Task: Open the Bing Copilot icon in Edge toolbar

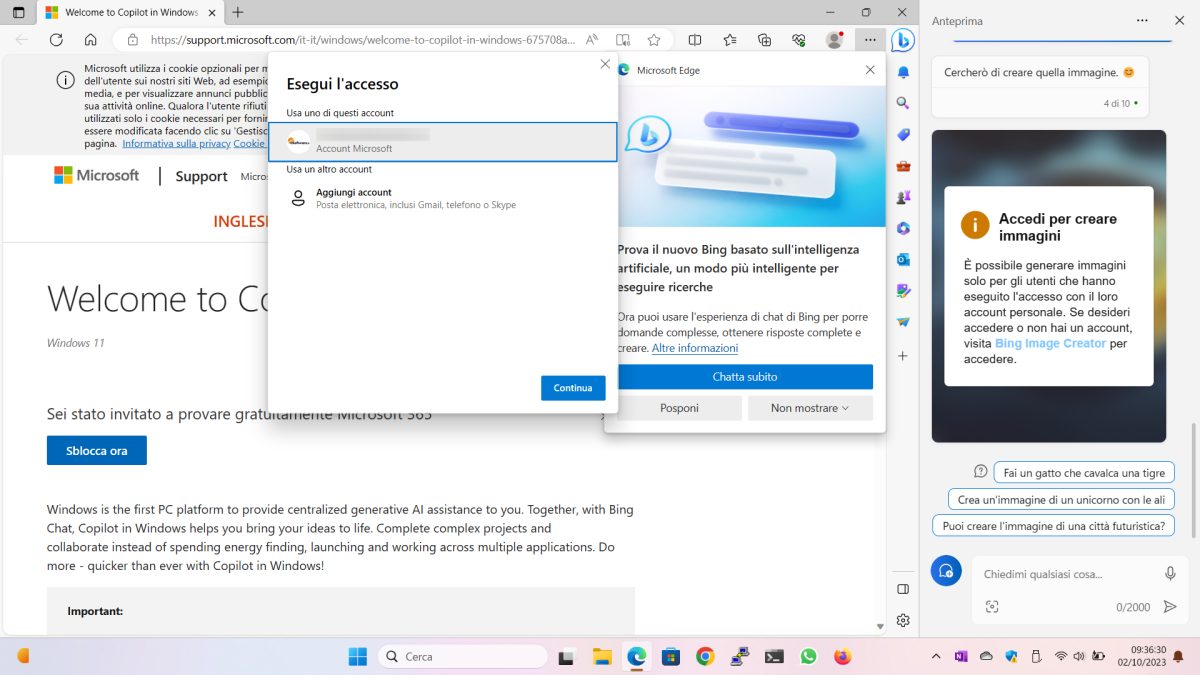Action: [x=903, y=40]
